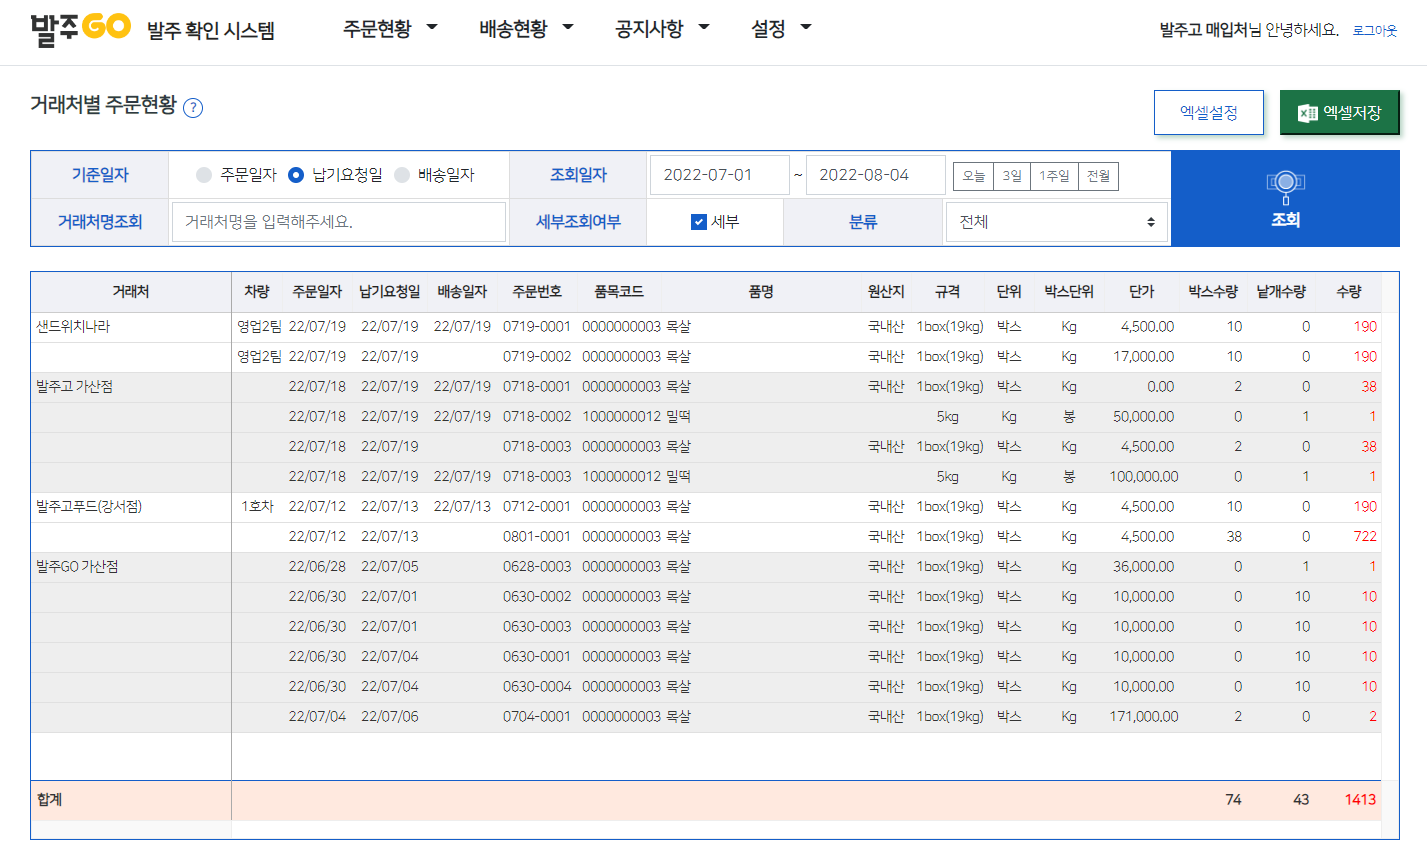Open the 분류 dropdown showing 전체
The width and height of the screenshot is (1427, 862).
point(1057,222)
